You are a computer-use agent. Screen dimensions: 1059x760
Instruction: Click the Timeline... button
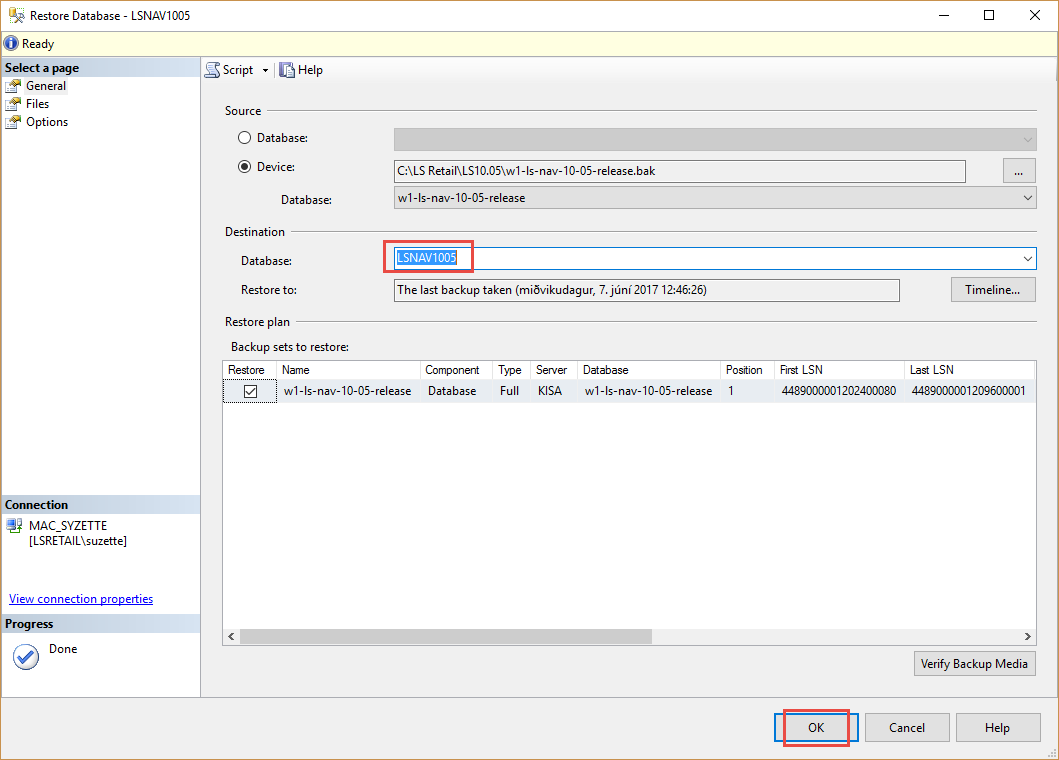click(x=992, y=290)
